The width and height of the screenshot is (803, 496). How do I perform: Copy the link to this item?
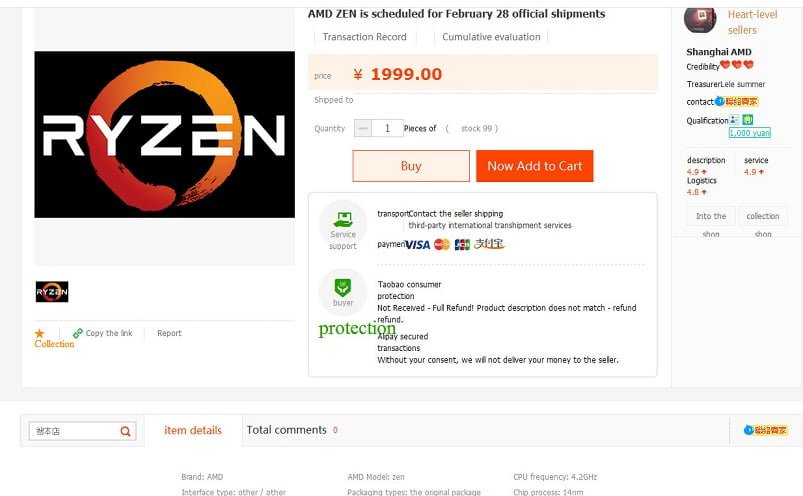pos(103,333)
